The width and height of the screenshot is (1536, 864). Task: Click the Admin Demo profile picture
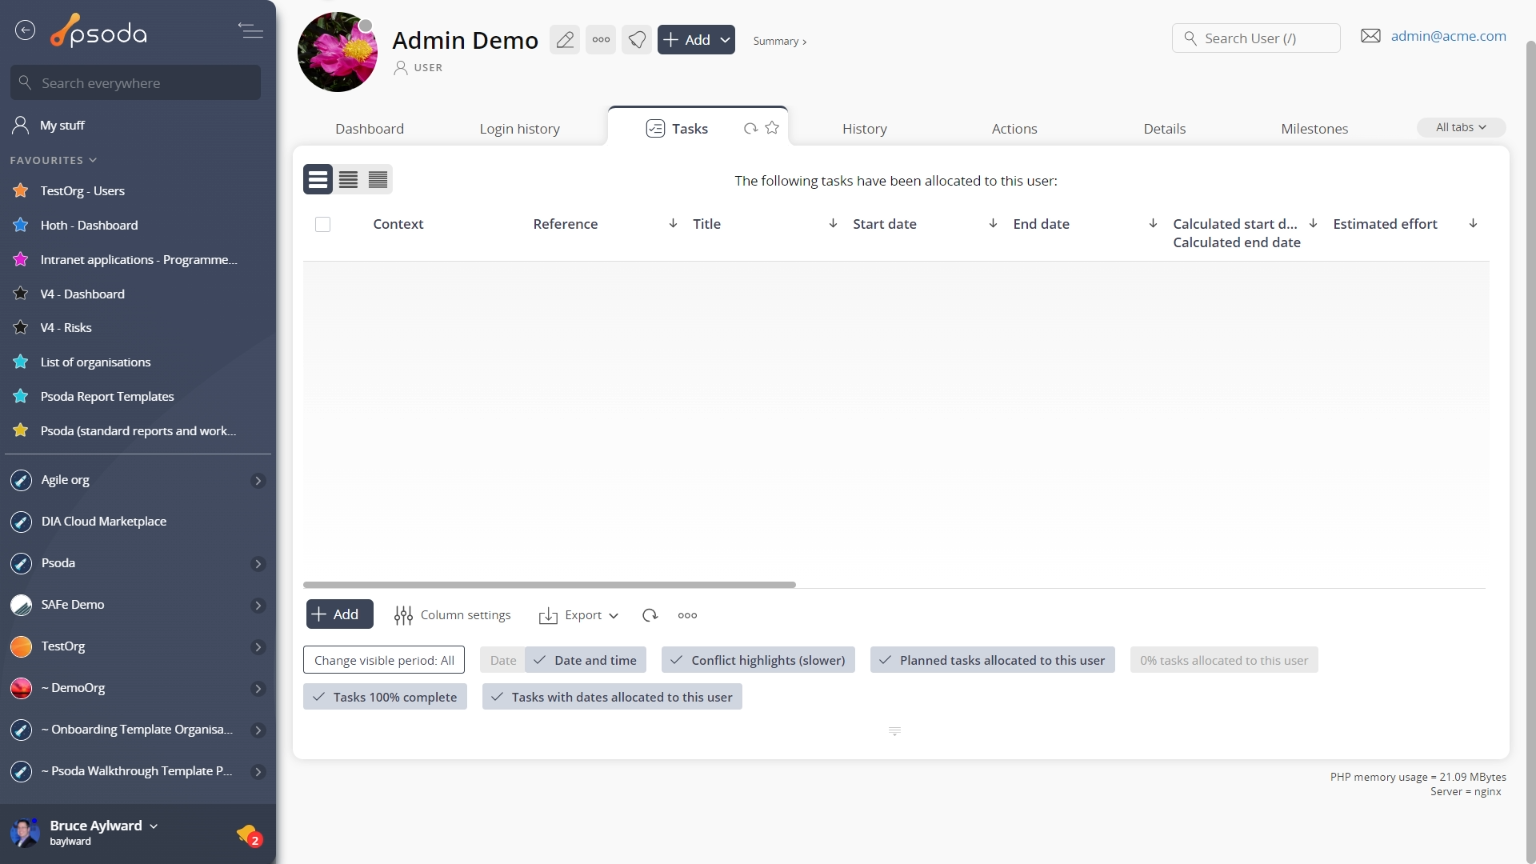coord(338,52)
